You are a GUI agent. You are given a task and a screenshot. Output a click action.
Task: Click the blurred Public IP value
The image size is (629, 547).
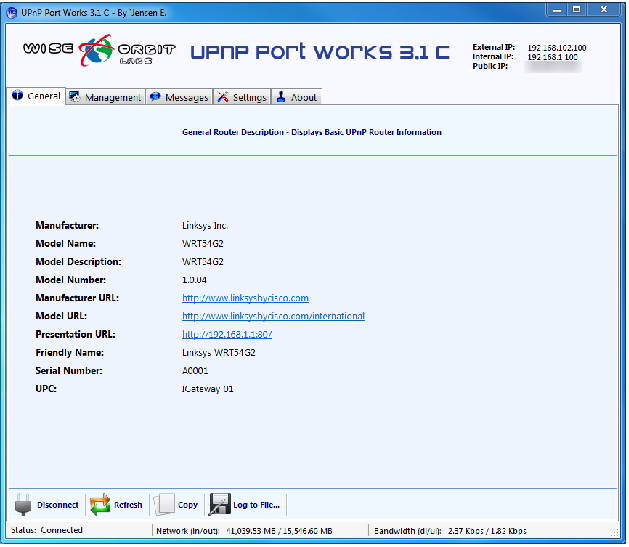click(553, 67)
